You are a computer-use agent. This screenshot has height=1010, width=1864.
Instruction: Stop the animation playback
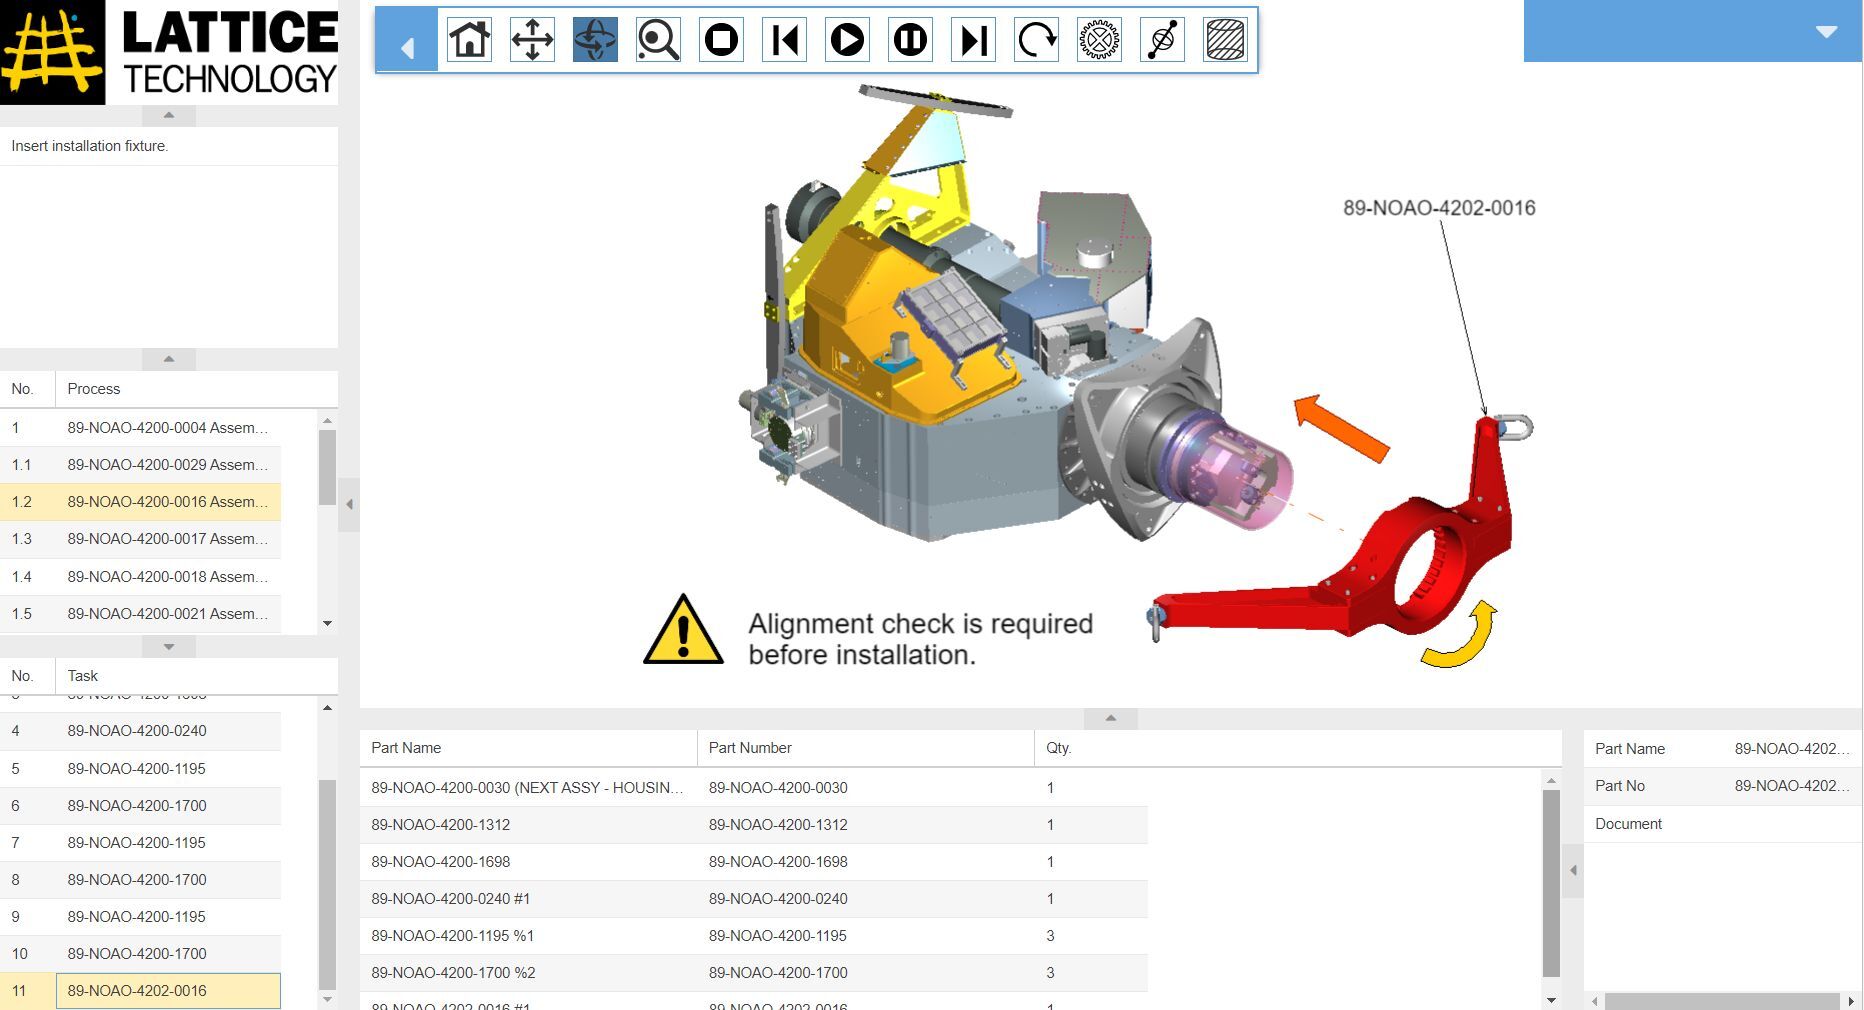tap(721, 40)
